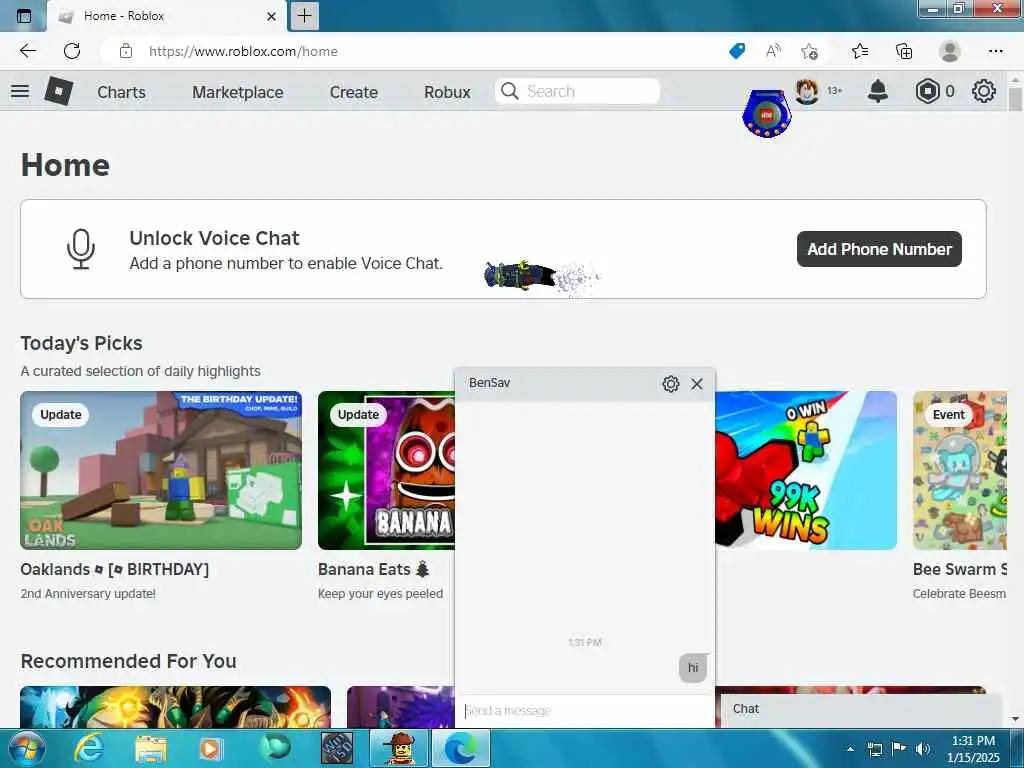Click the Roblox logo icon
The width and height of the screenshot is (1024, 768).
coord(59,91)
